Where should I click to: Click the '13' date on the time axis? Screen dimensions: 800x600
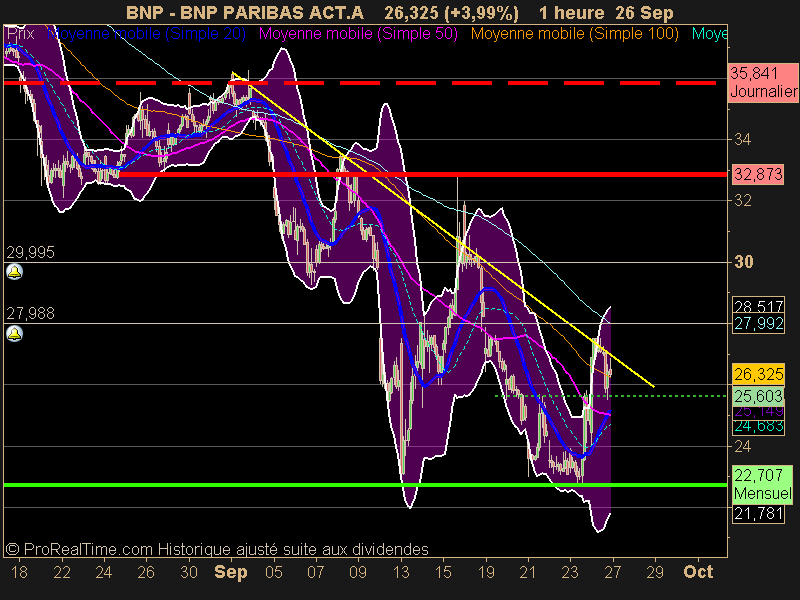401,572
